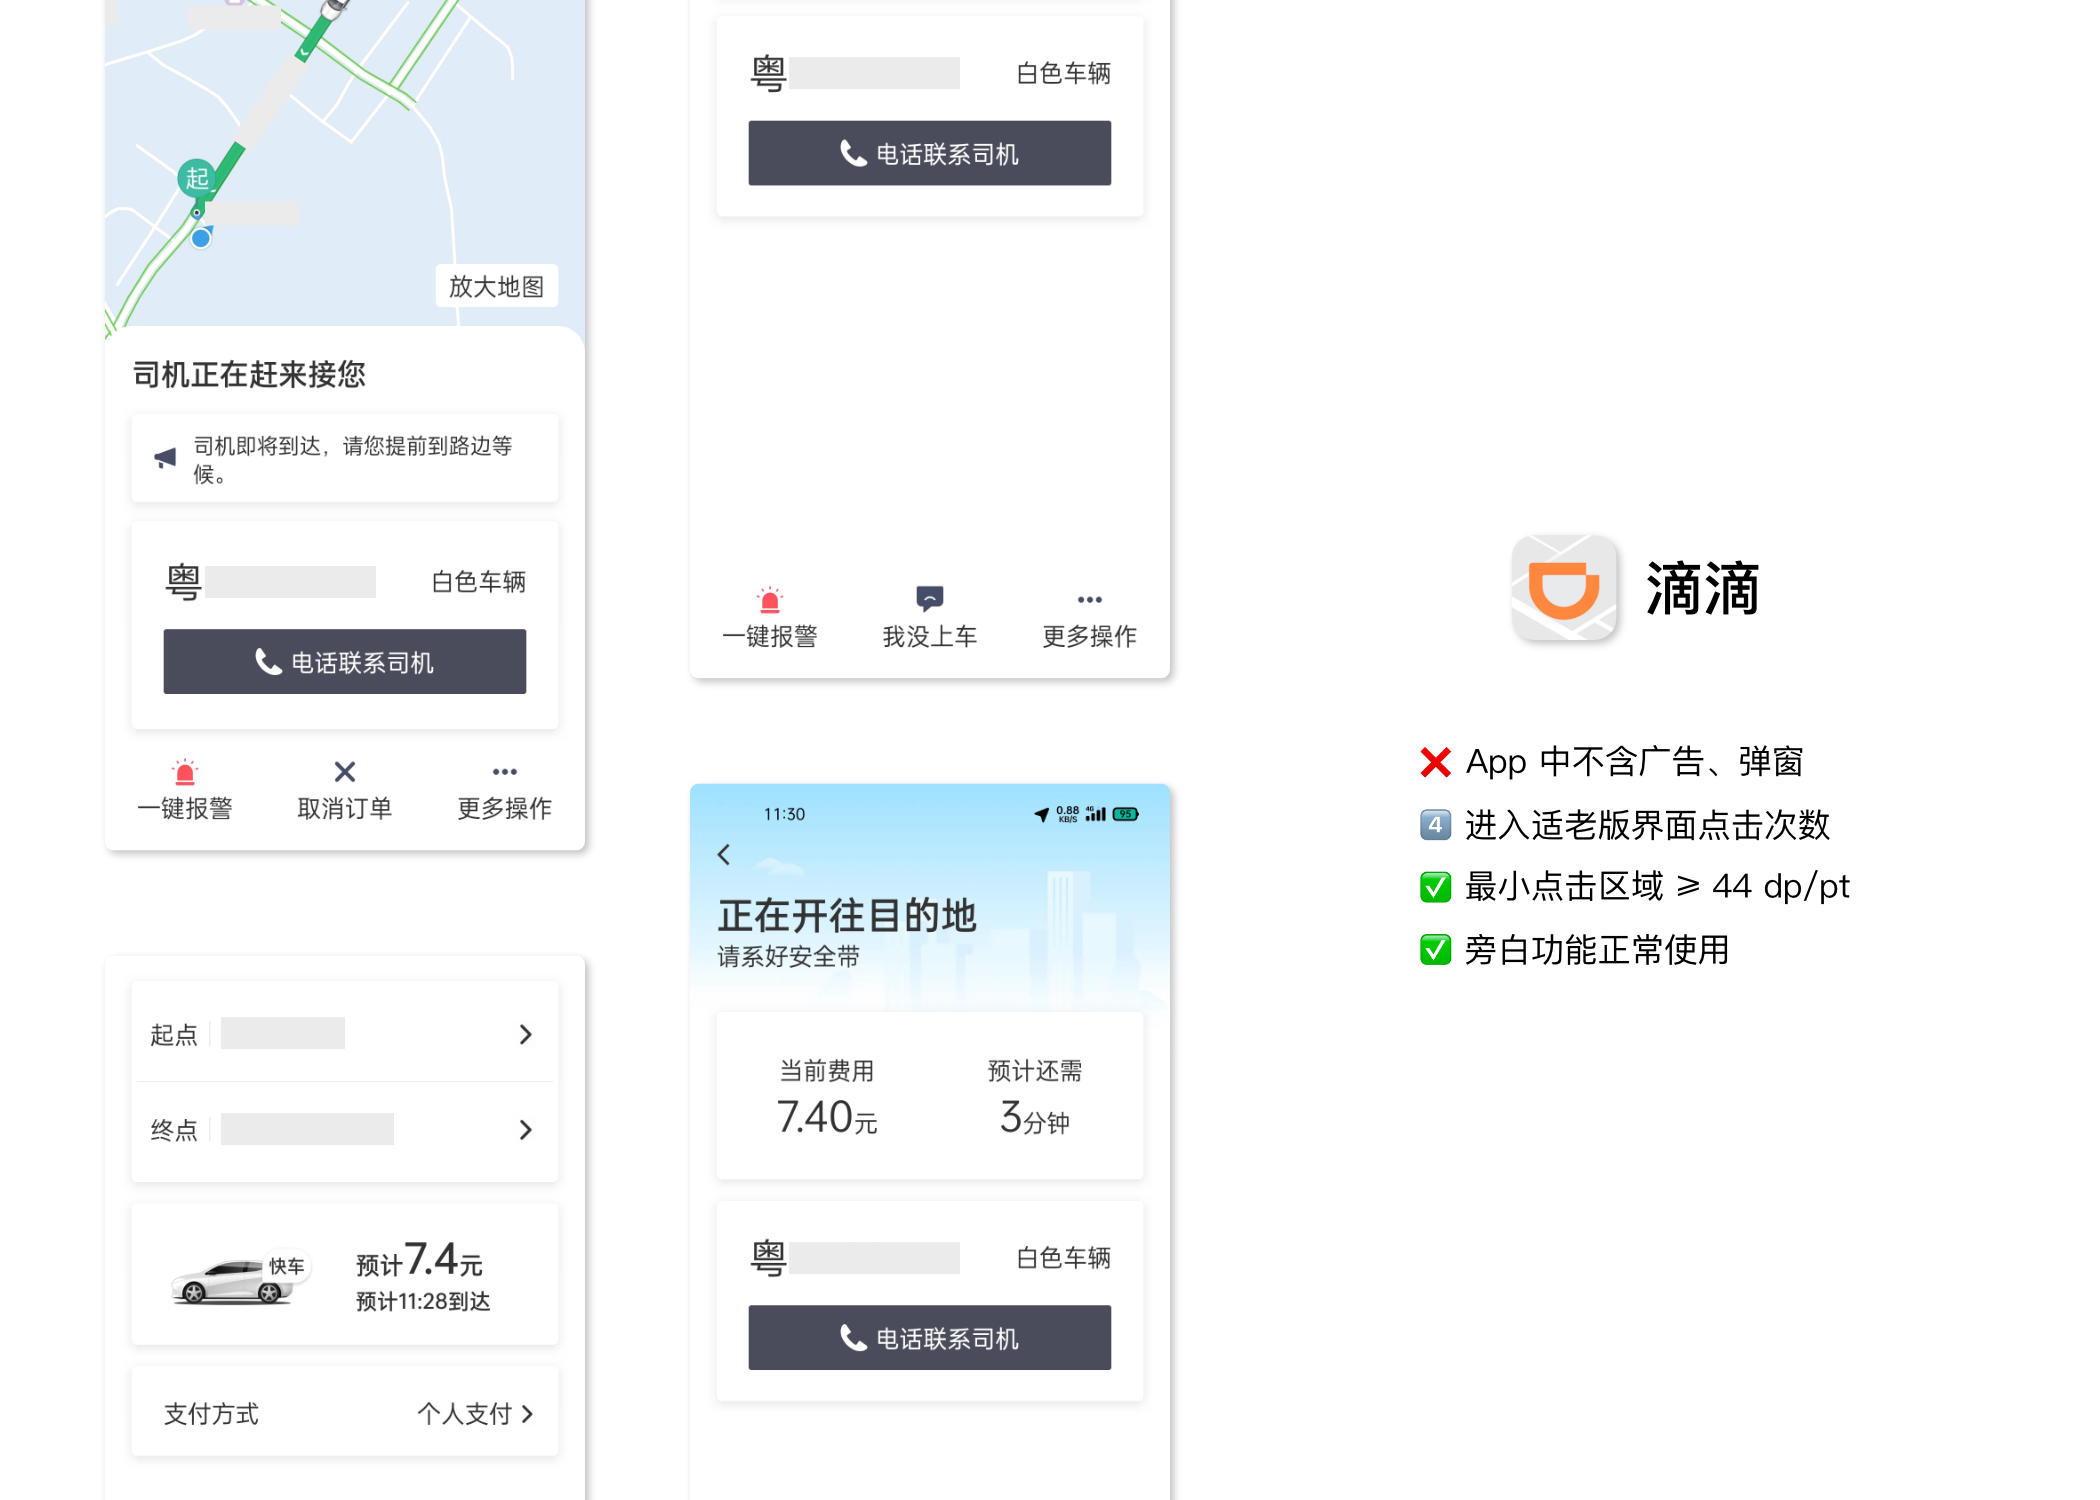Tap the GPS location arrow in the status bar
2100x1500 pixels.
coord(1040,813)
